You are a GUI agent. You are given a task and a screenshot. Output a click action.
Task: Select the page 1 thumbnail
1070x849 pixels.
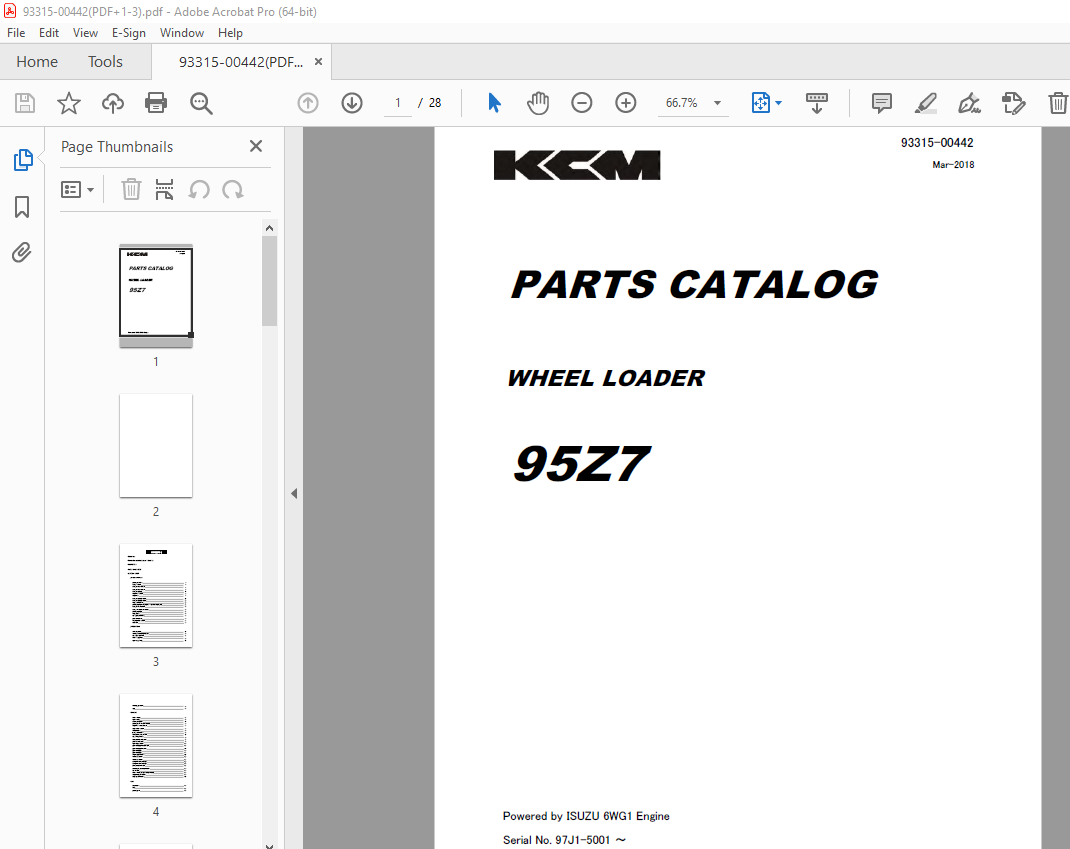click(x=156, y=295)
